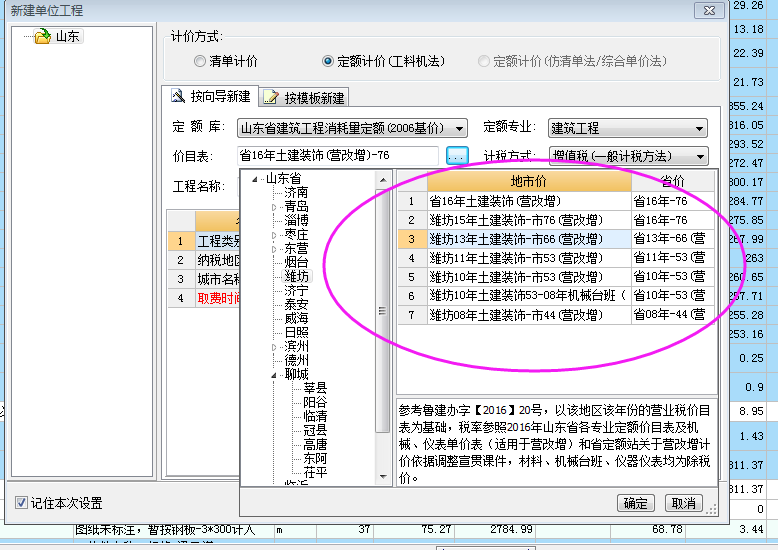Select row 潍坊15年土建装饰-市76(营改增)
The width and height of the screenshot is (778, 550).
click(556, 220)
